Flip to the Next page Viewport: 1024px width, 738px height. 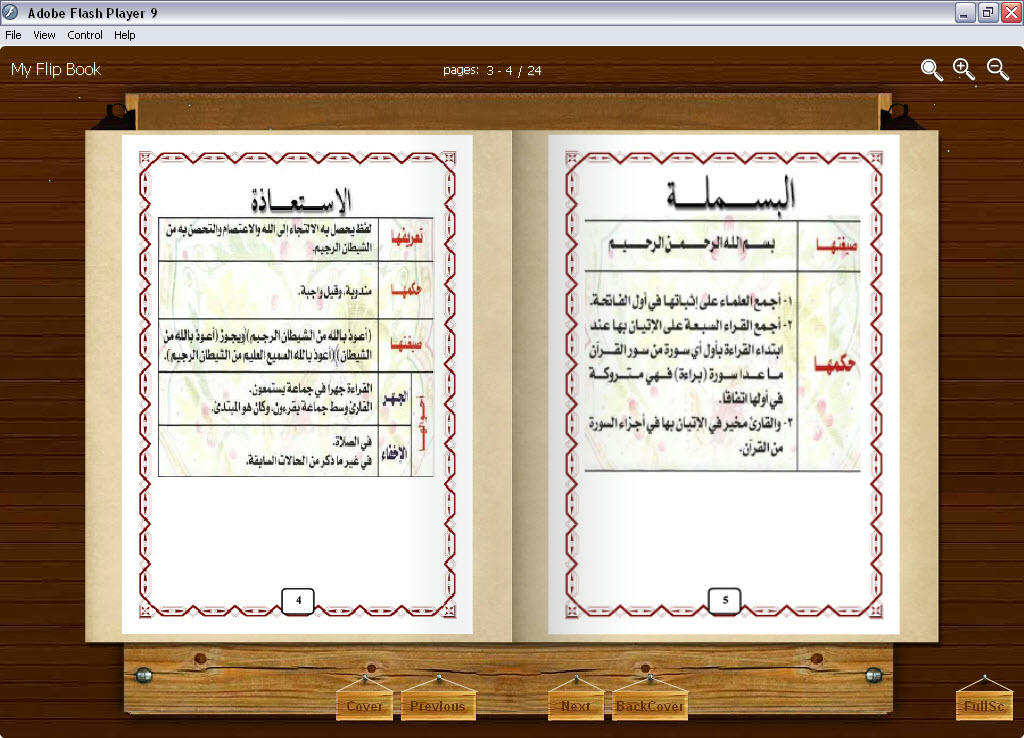pos(575,706)
